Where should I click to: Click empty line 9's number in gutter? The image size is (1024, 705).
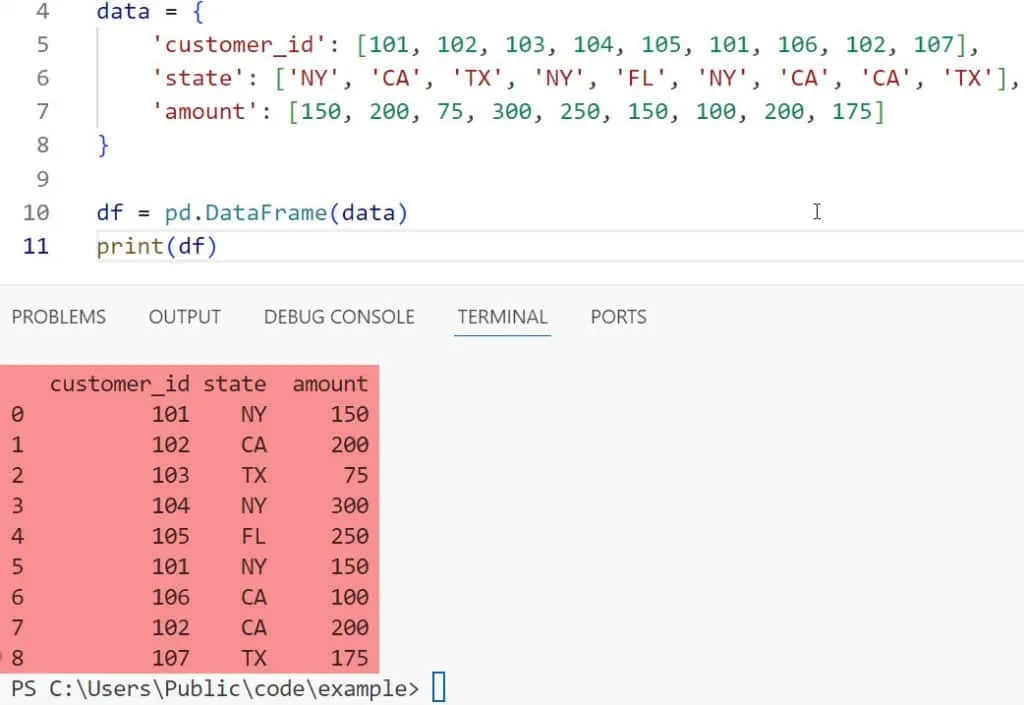click(x=42, y=179)
